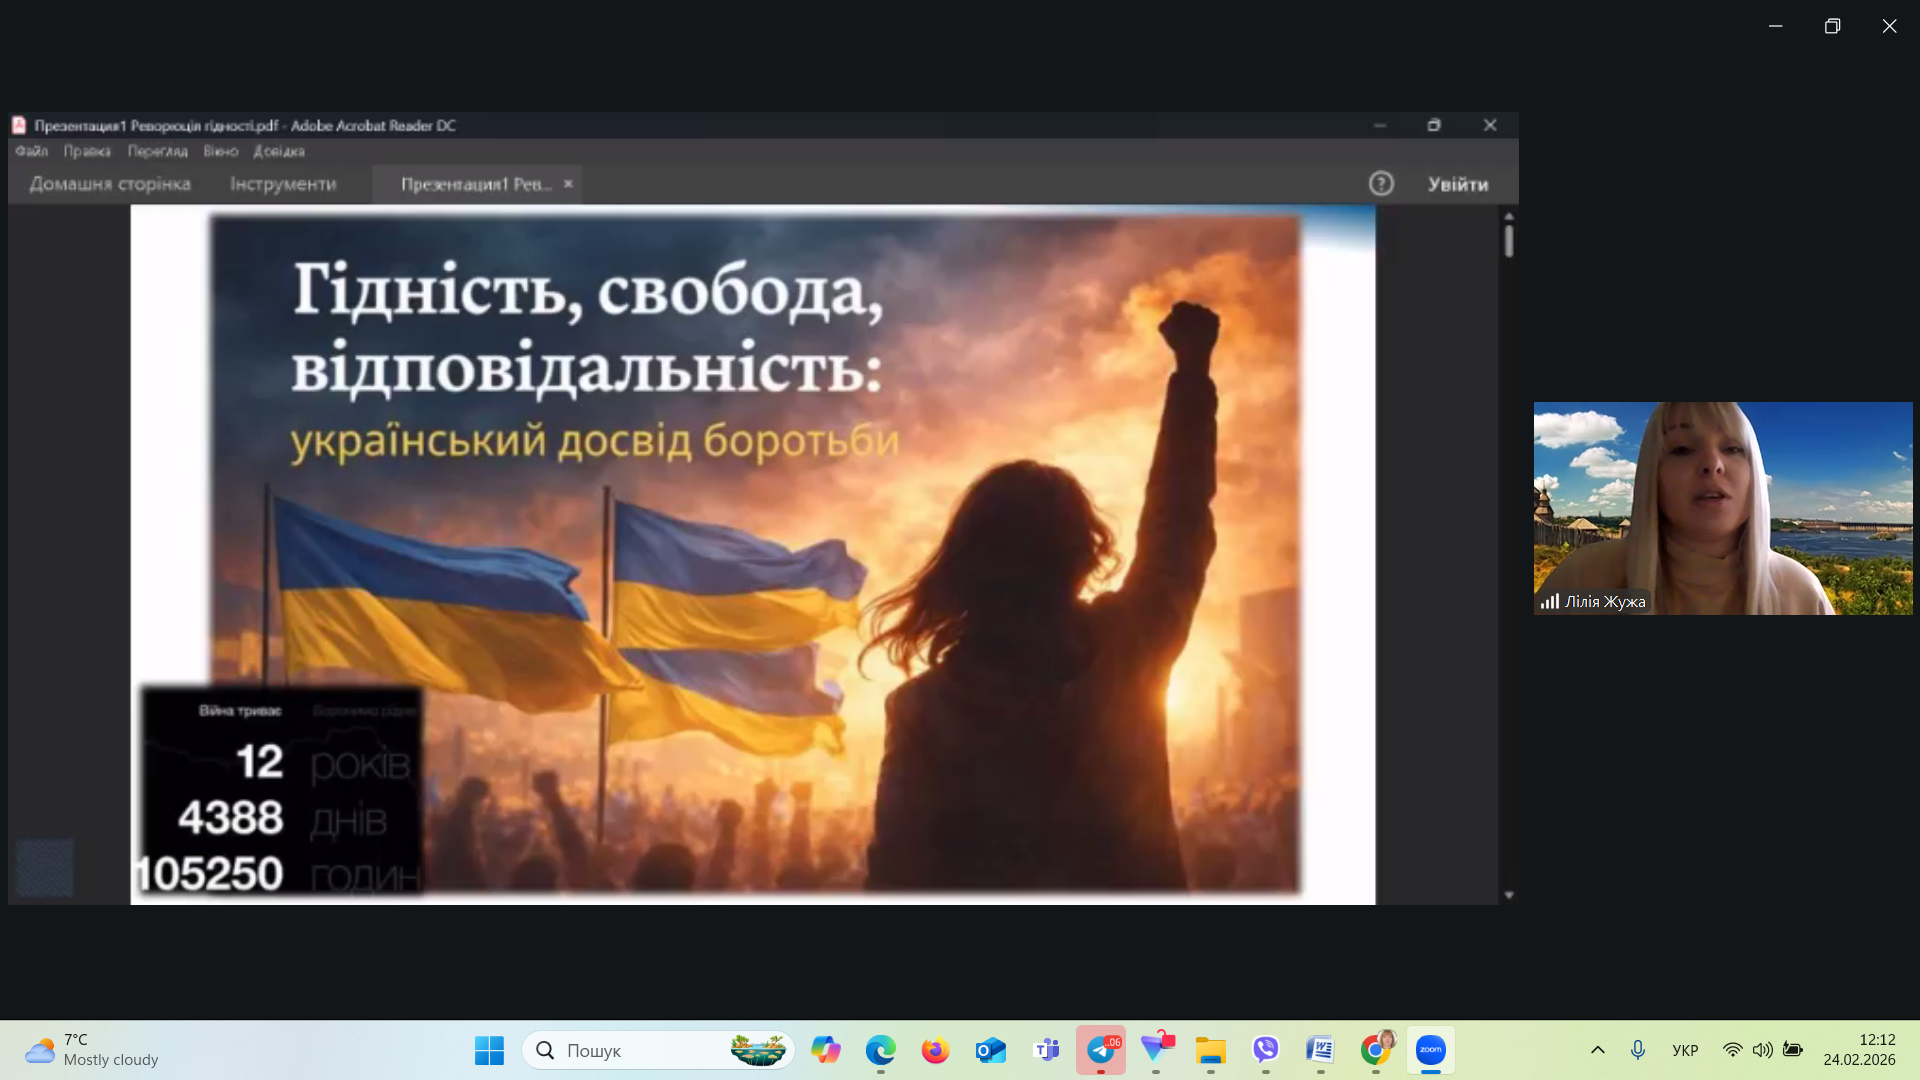The width and height of the screenshot is (1920, 1080).
Task: Open Firefox from the taskbar
Action: point(935,1050)
